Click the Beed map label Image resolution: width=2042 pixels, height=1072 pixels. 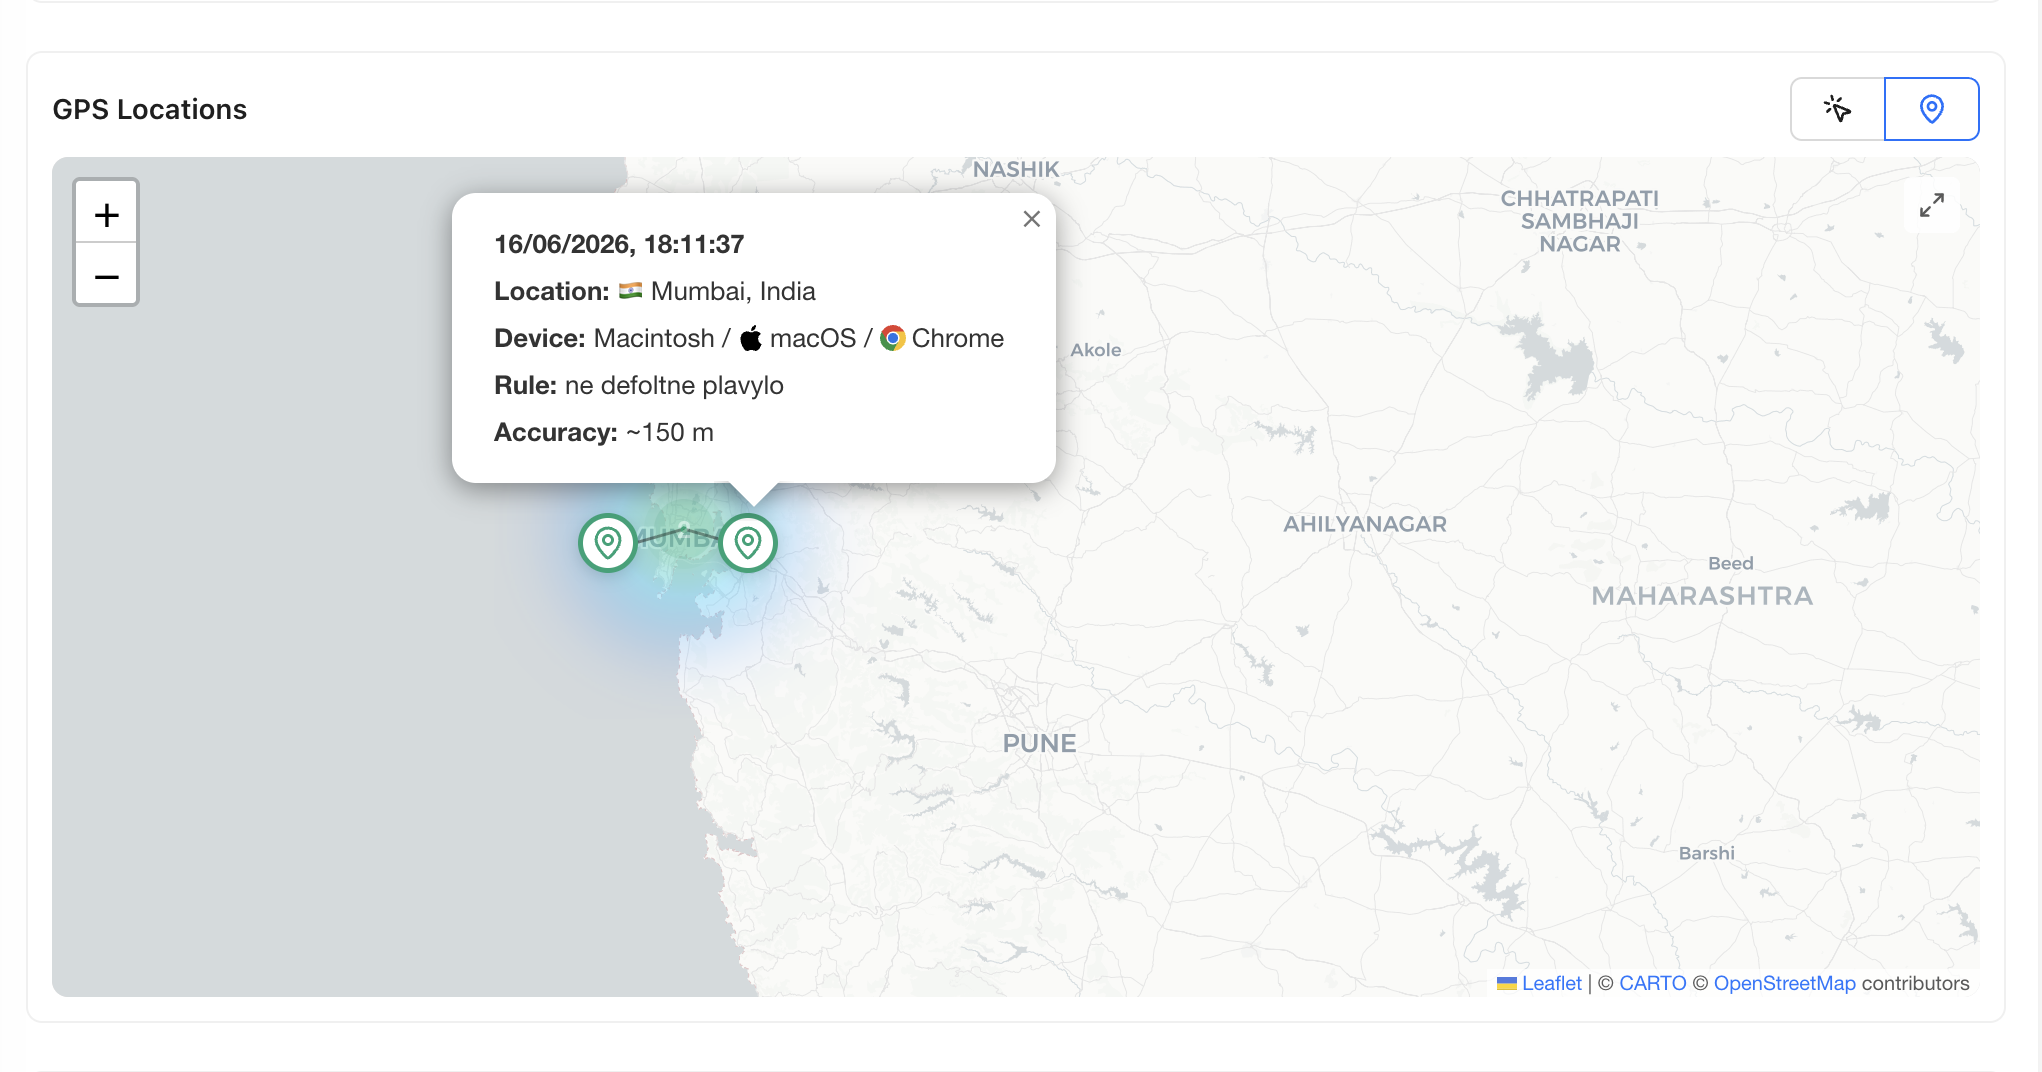(1730, 563)
